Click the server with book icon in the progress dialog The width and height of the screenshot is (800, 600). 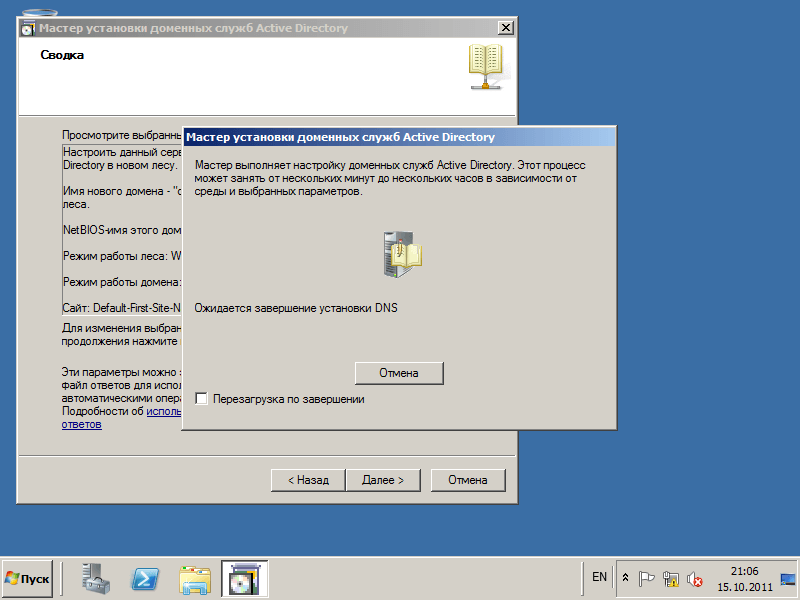tap(403, 254)
